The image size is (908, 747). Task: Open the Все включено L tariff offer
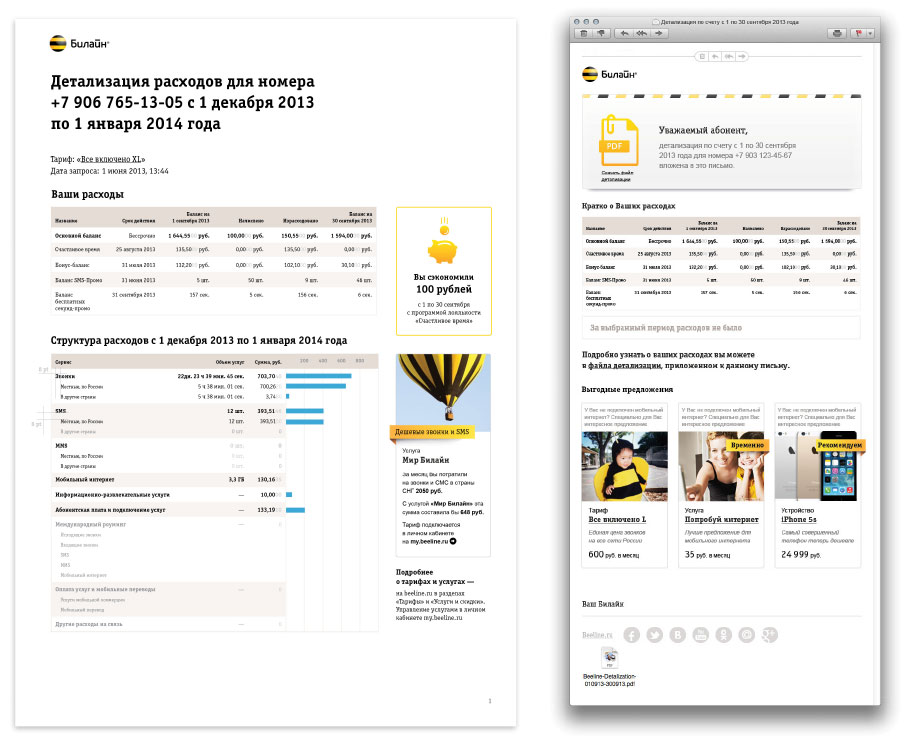tap(617, 520)
